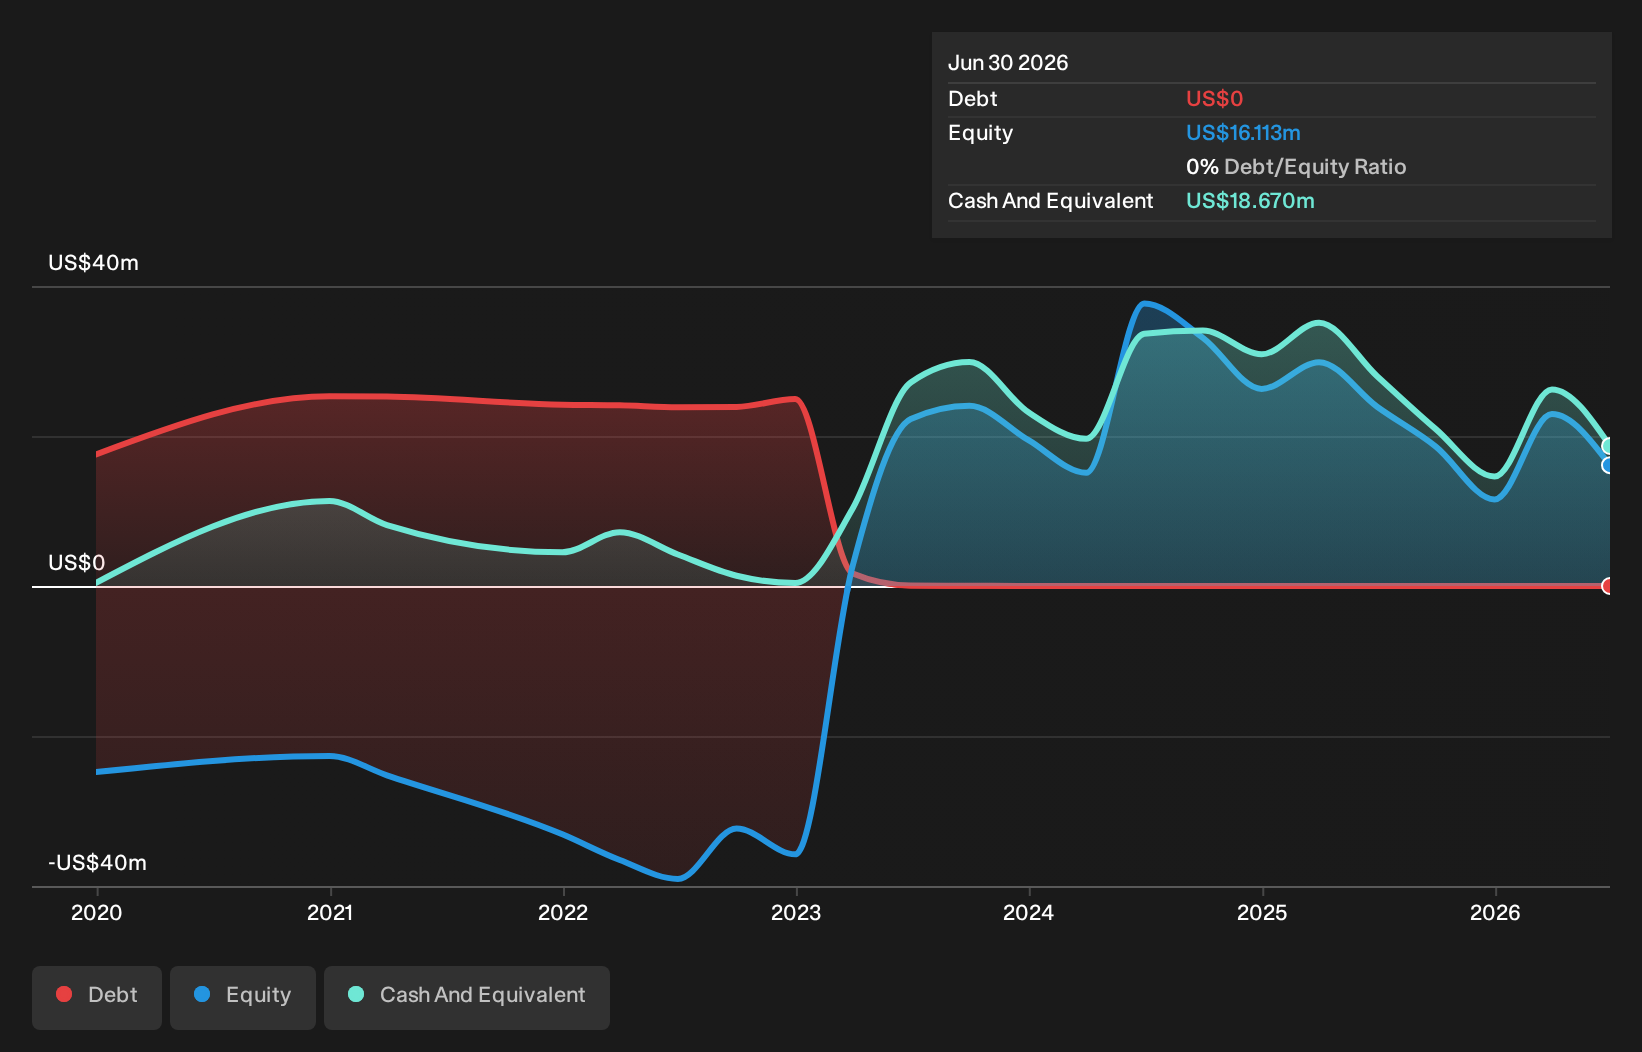Click the Jun 30 2026 tooltip date

(1008, 63)
